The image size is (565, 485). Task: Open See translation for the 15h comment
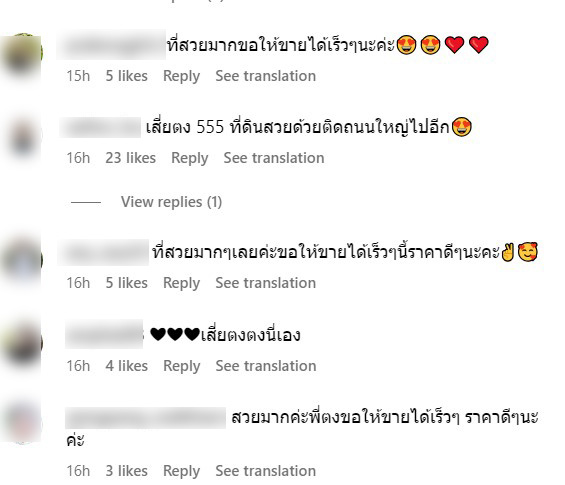pos(266,76)
